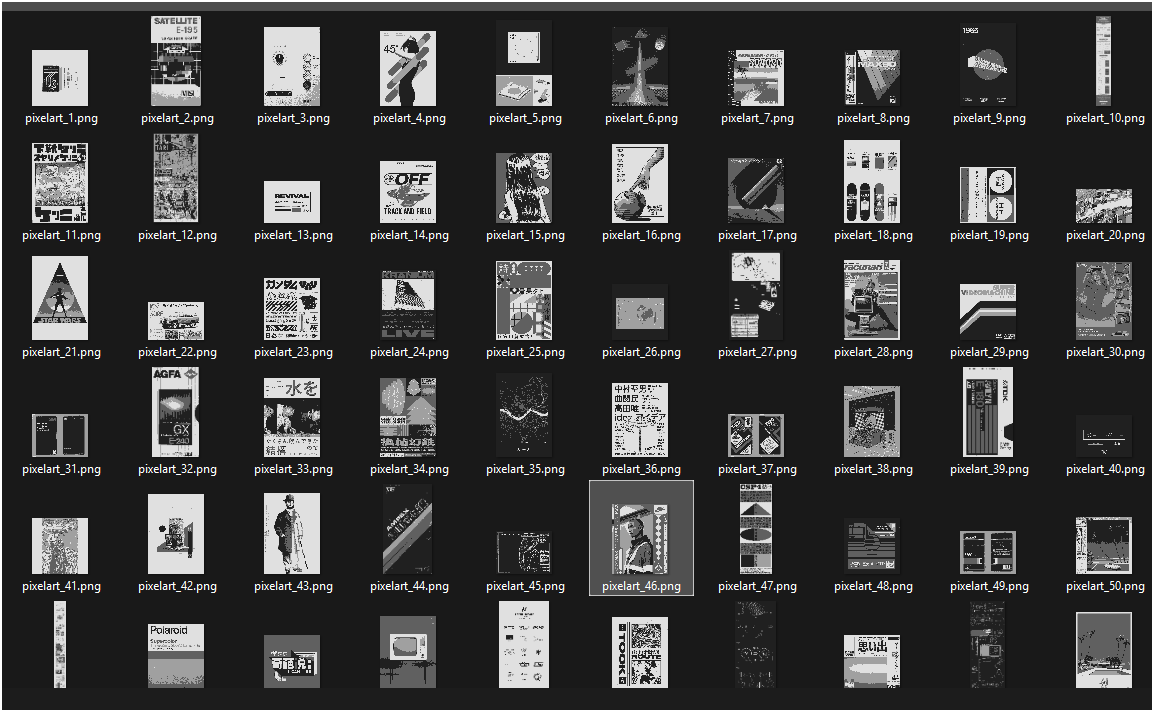The height and width of the screenshot is (712, 1154).
Task: Click the pixelart_50.png filename text
Action: tap(1105, 586)
